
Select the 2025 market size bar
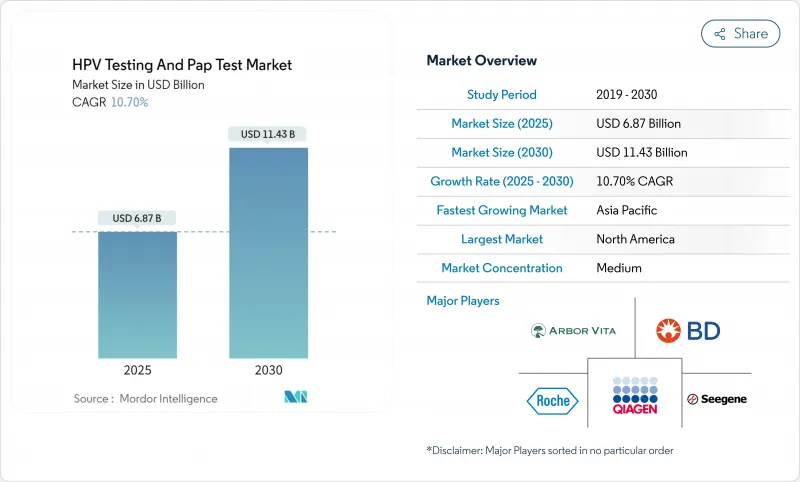pyautogui.click(x=138, y=294)
